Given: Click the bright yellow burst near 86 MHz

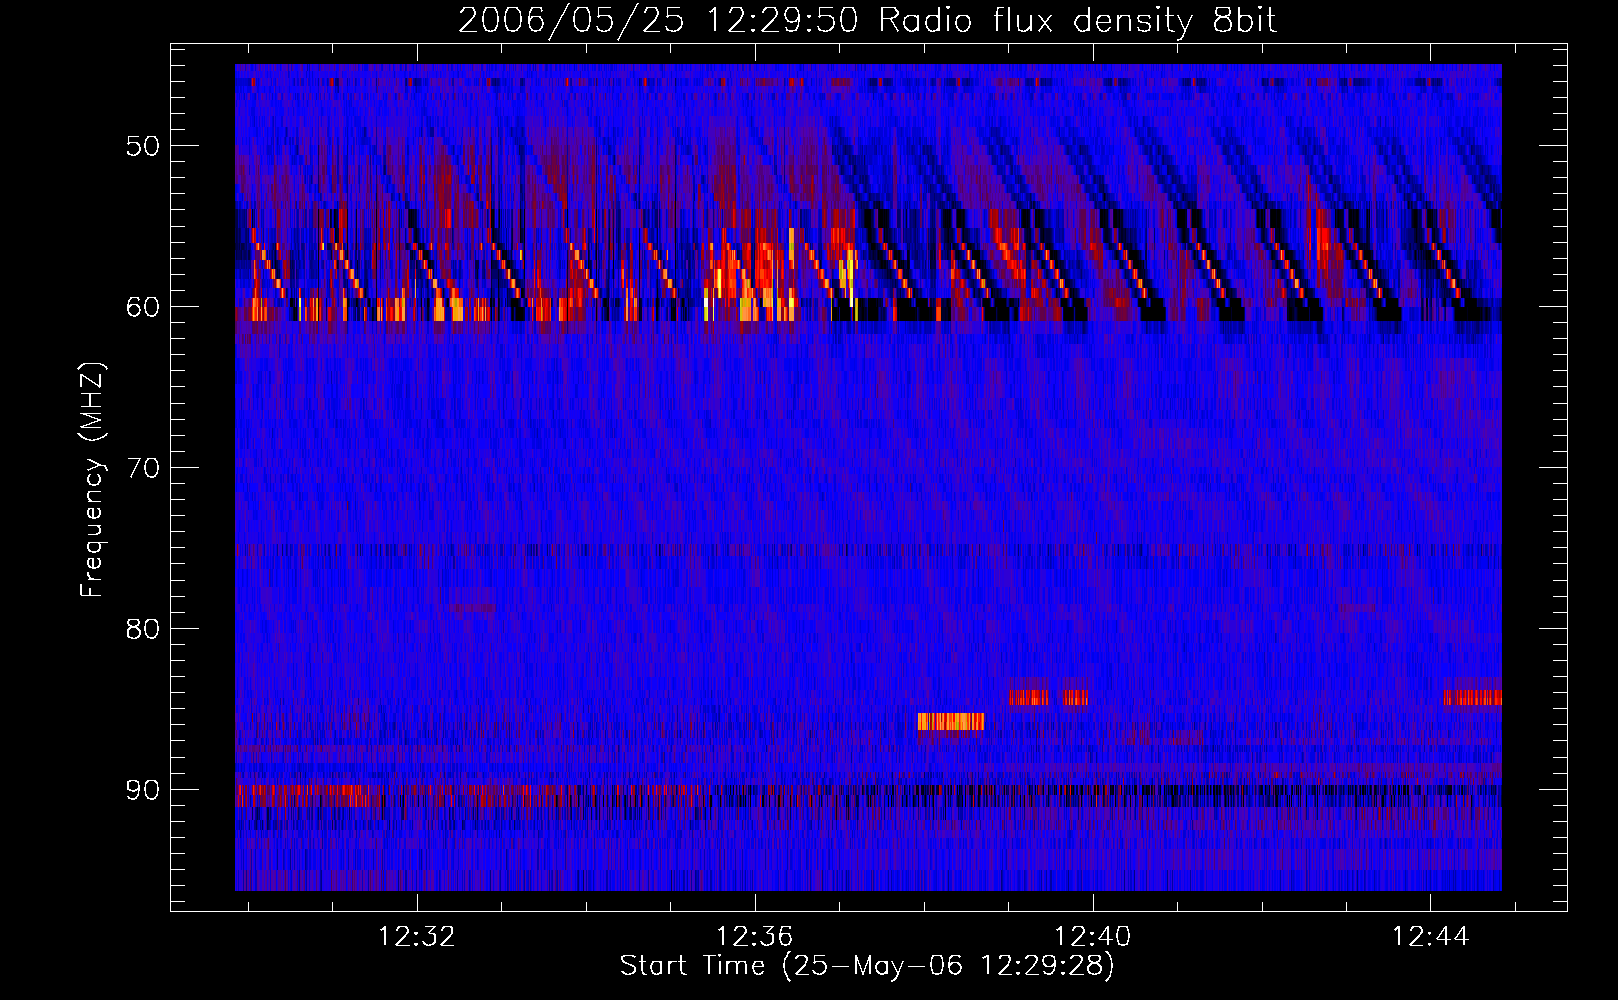Looking at the screenshot, I should coord(951,721).
